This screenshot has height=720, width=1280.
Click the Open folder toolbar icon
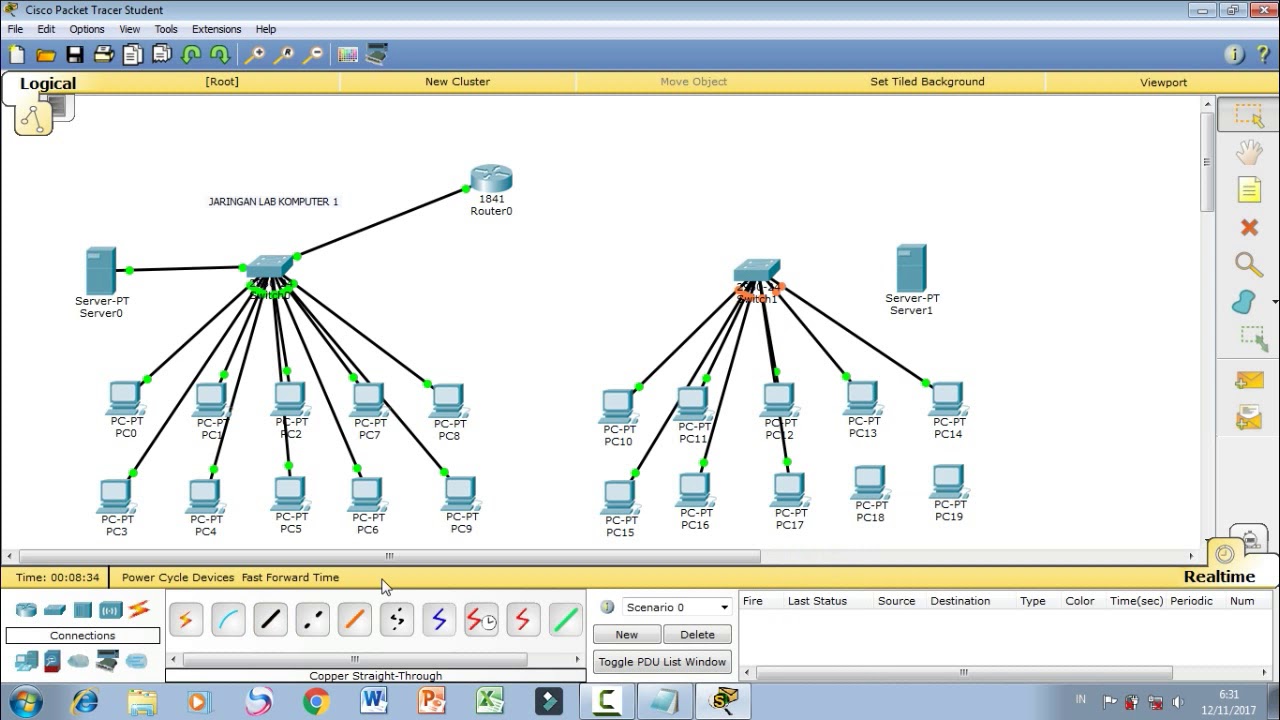tap(45, 55)
